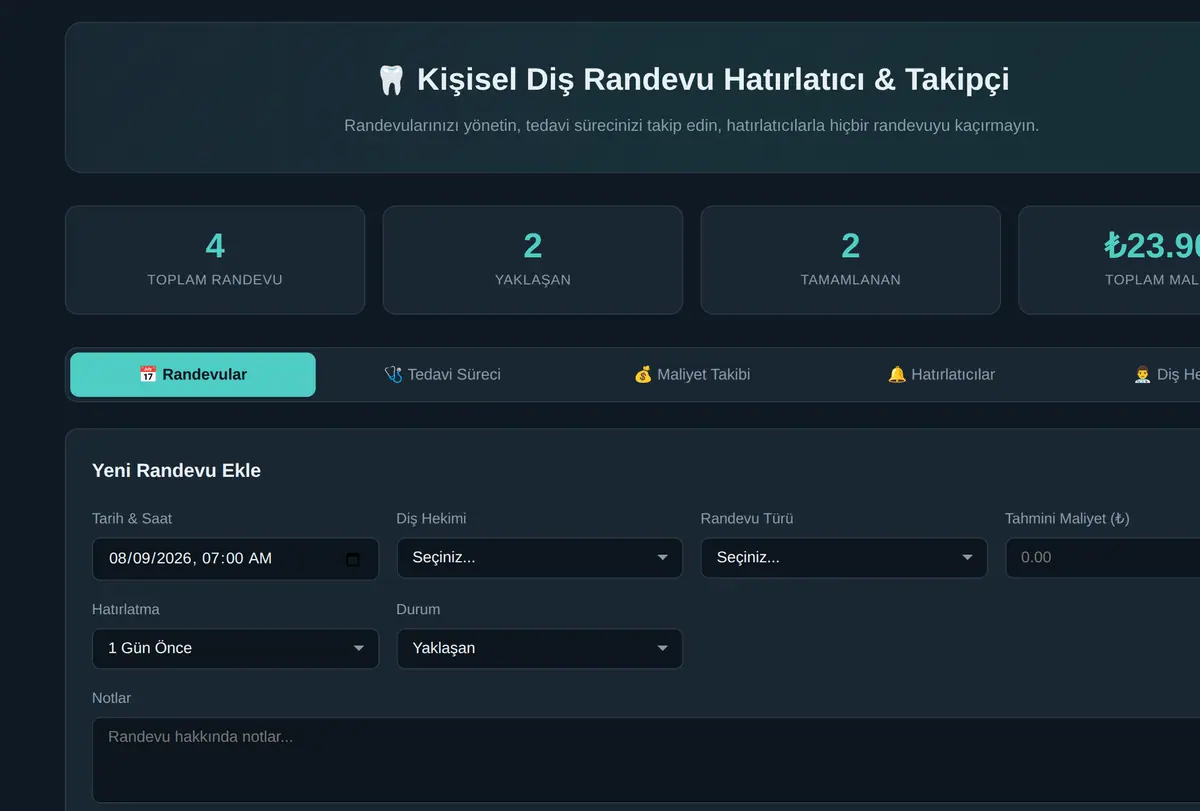
Task: Click the Yeni Randevu Ekle heading
Action: [177, 471]
